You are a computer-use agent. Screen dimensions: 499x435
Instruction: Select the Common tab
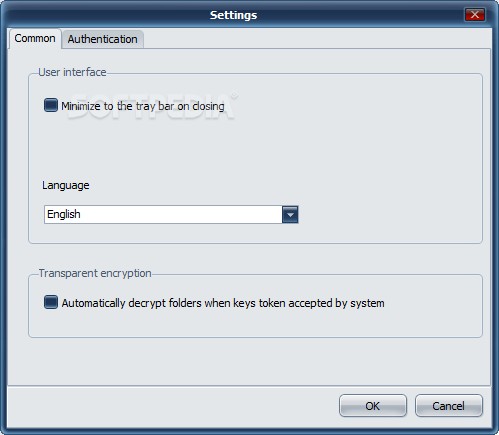(35, 38)
